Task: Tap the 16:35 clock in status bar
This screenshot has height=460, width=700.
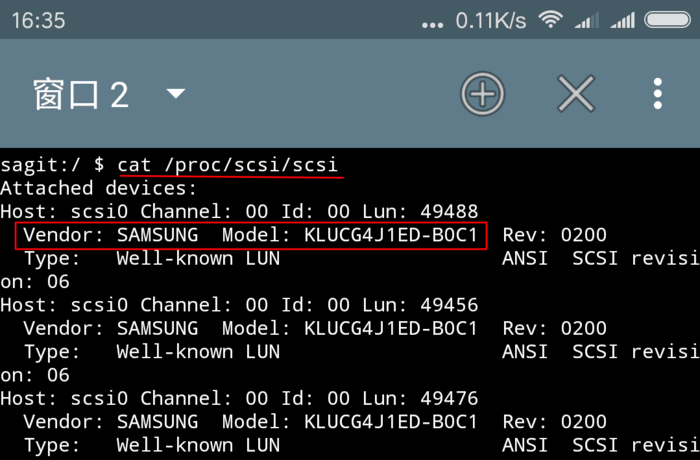Action: (x=38, y=20)
